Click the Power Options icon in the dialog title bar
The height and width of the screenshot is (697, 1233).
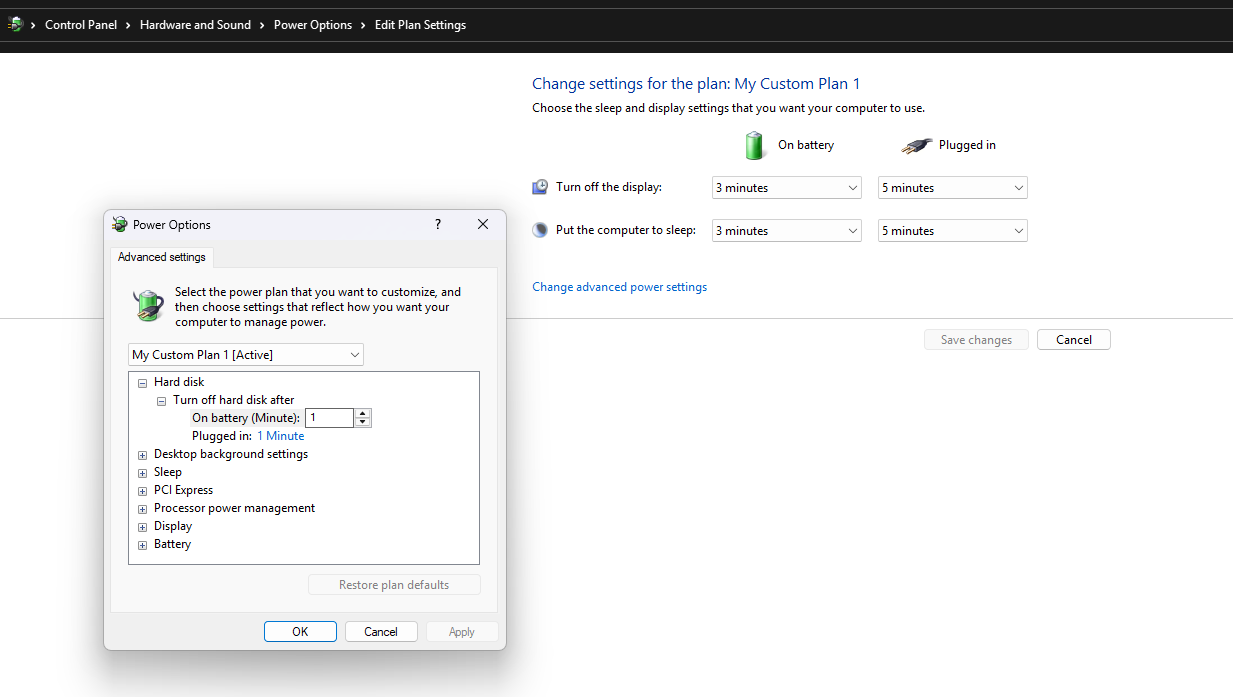(122, 224)
